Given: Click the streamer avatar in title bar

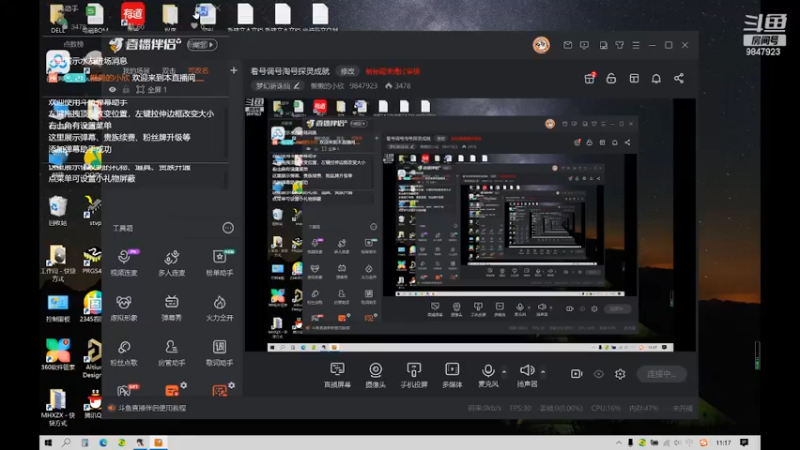Looking at the screenshot, I should click(x=541, y=45).
